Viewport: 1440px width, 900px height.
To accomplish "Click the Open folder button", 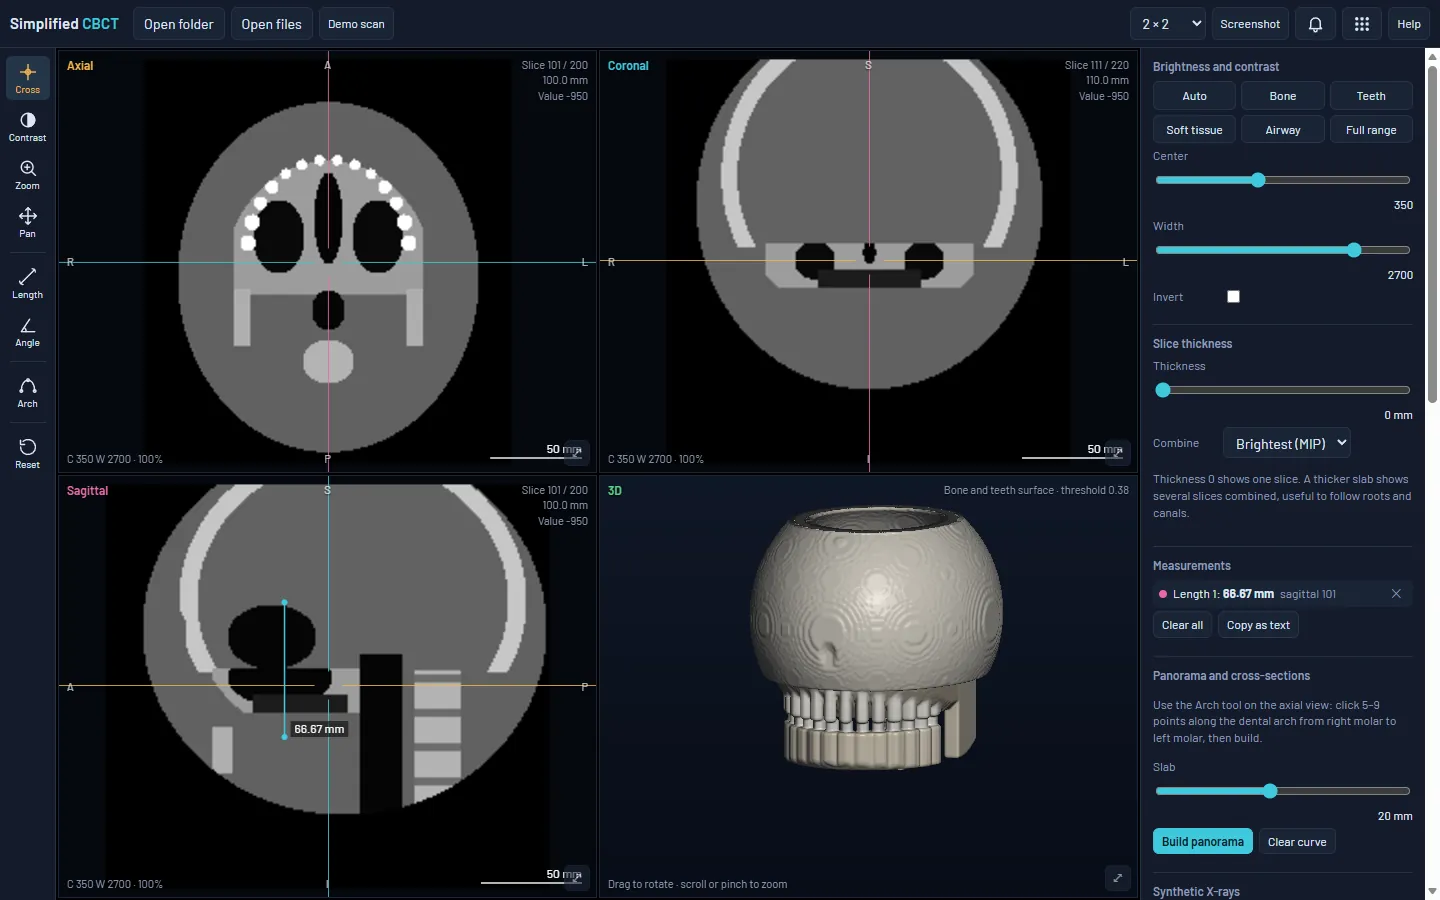I will click(179, 24).
